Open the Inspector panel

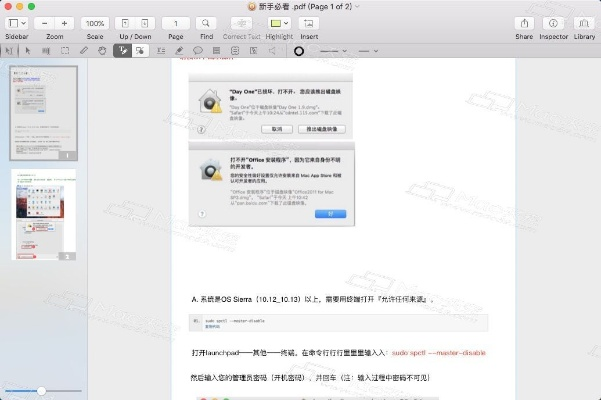pos(553,23)
